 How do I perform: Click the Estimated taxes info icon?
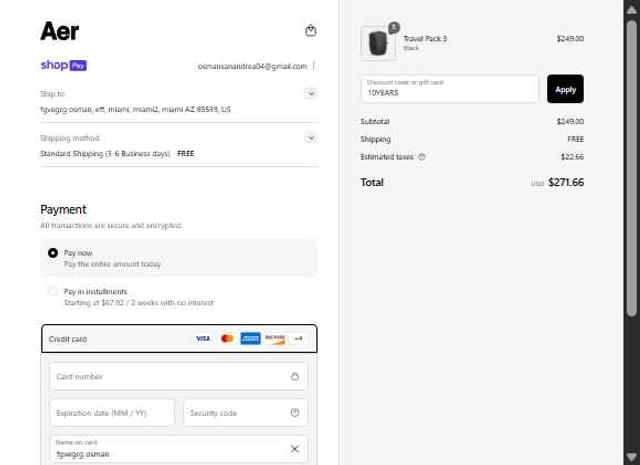[x=422, y=157]
